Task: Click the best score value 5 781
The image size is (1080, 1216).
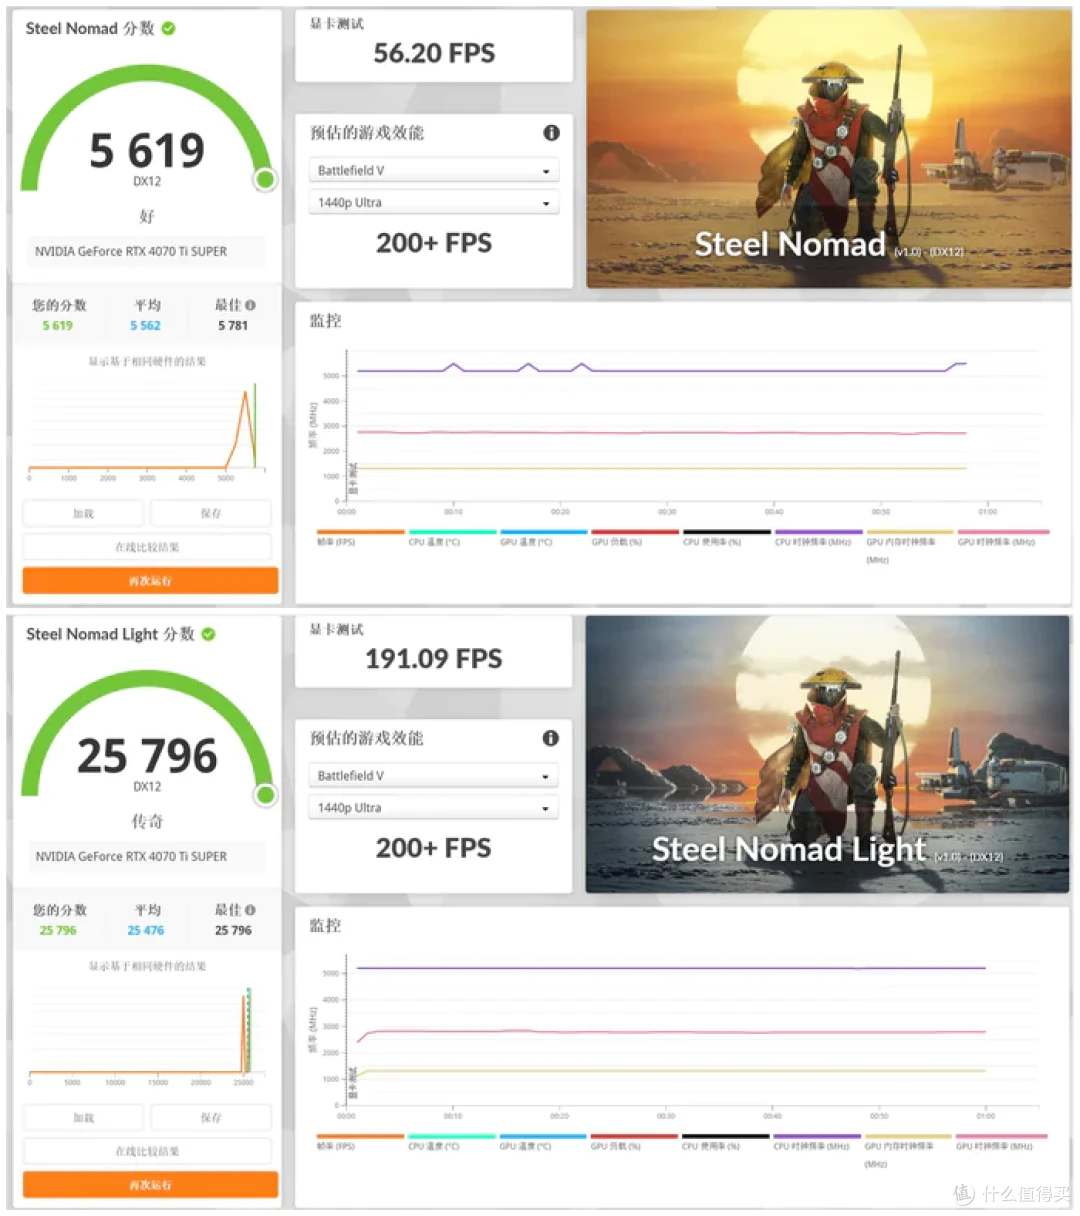Action: tap(233, 326)
